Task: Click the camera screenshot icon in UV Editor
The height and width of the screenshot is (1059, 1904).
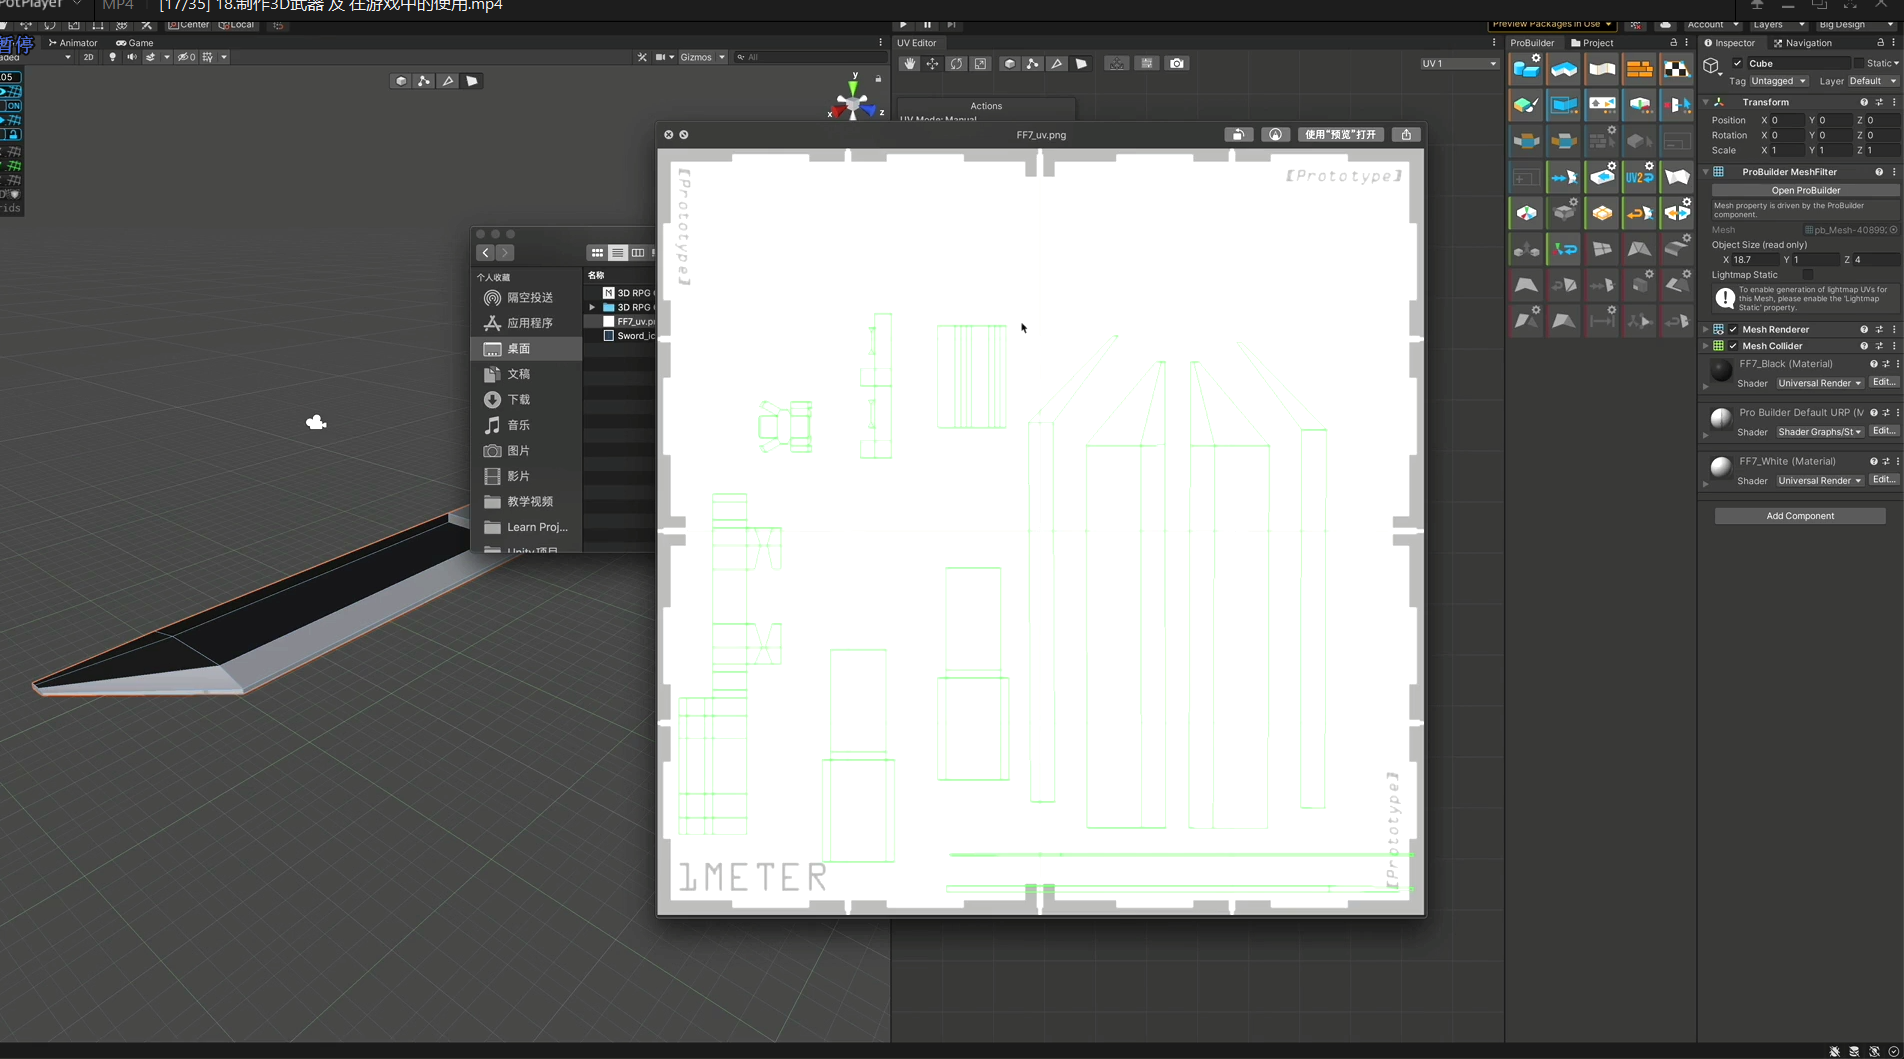Action: (1177, 63)
